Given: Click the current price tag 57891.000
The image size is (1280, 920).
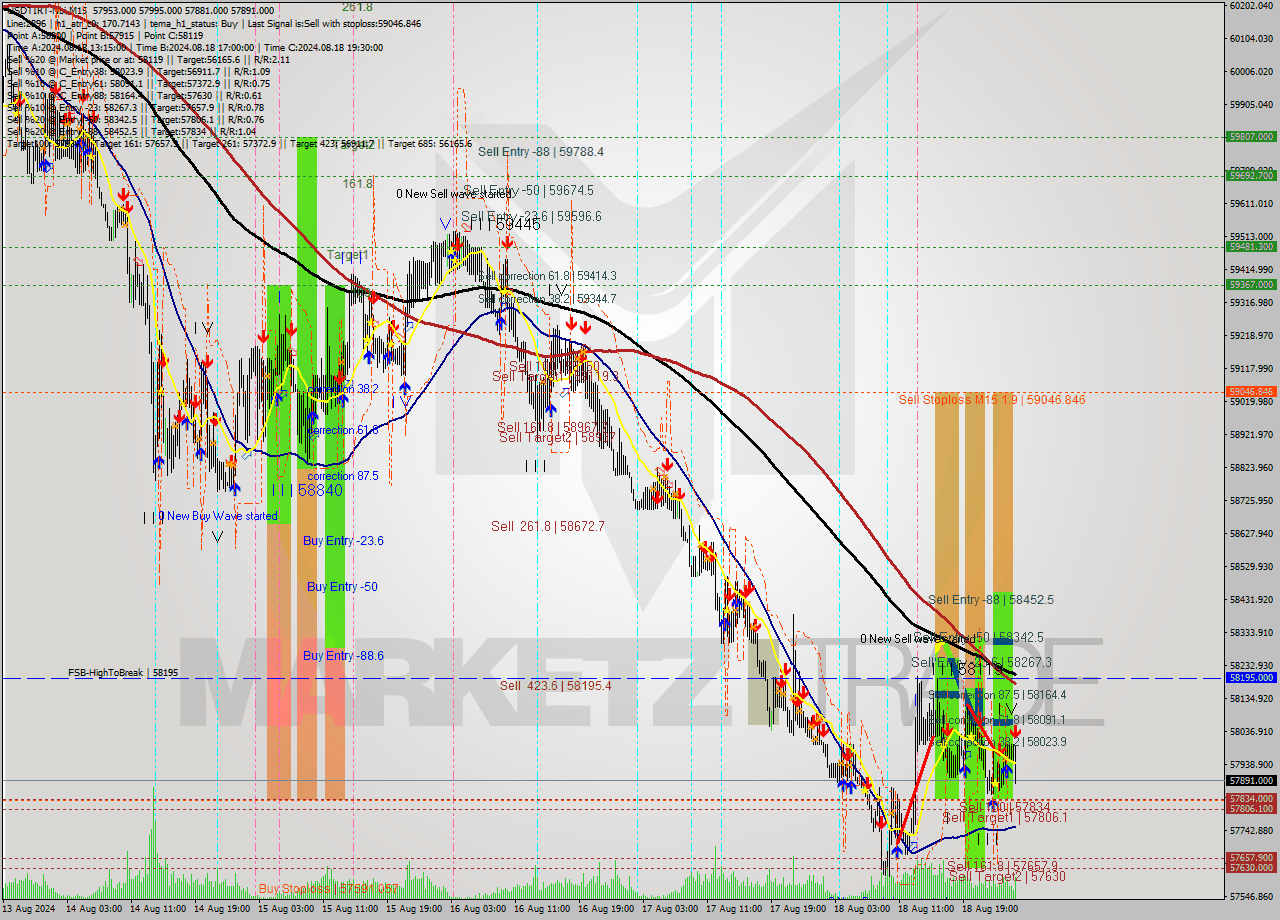Looking at the screenshot, I should point(1251,780).
